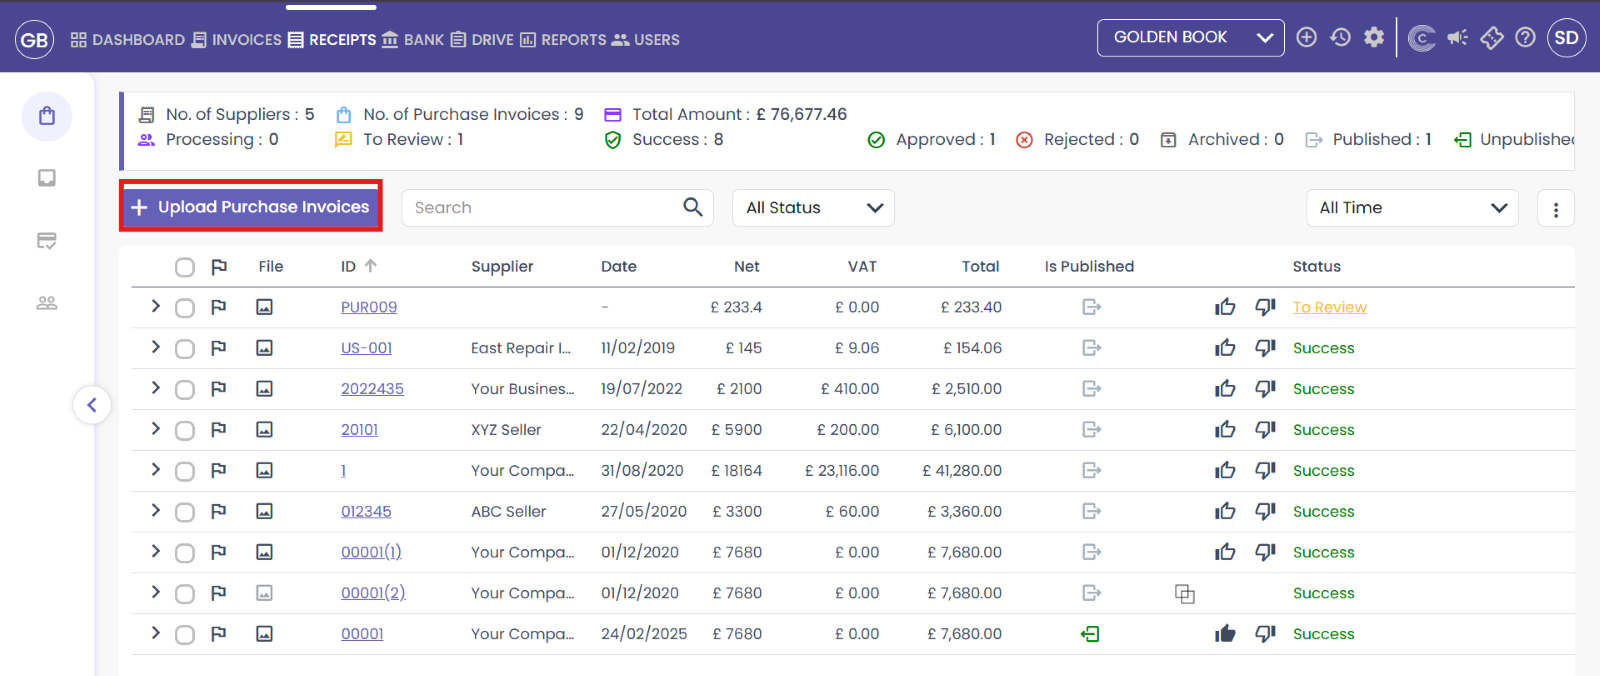
Task: Go to the DASHBOARD tab
Action: pos(128,40)
